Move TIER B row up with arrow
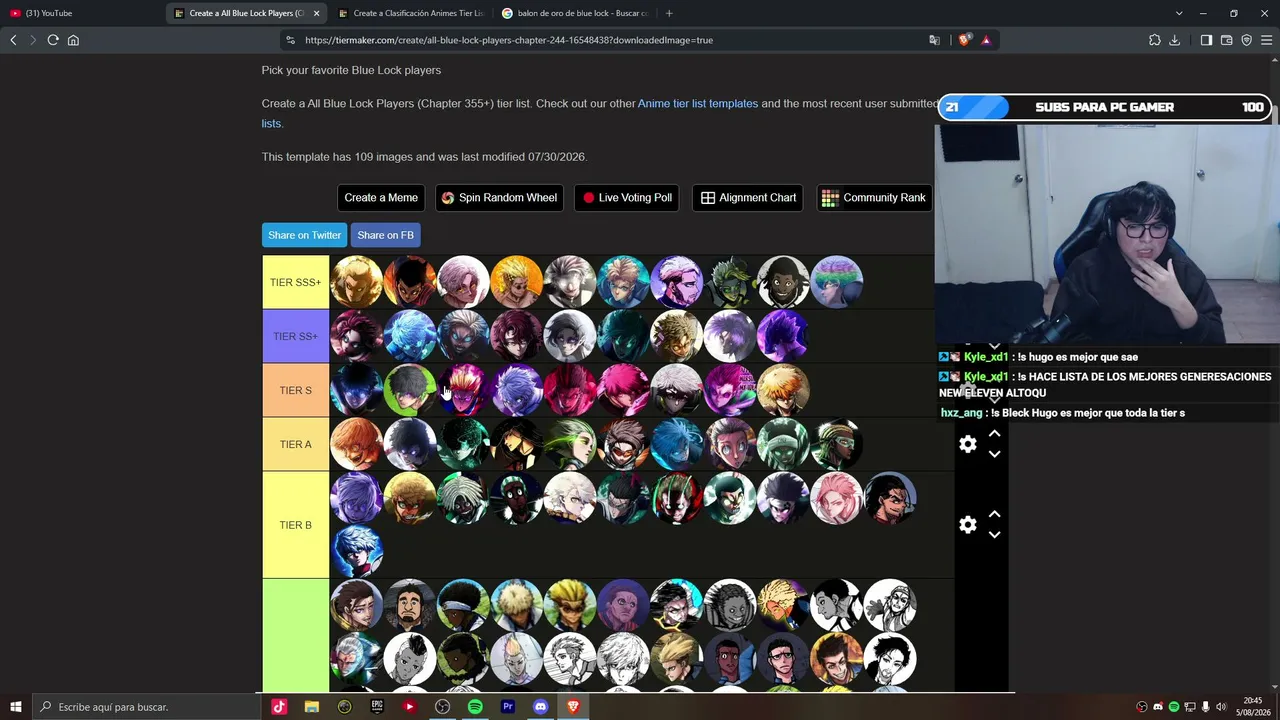Image resolution: width=1280 pixels, height=720 pixels. click(x=994, y=515)
